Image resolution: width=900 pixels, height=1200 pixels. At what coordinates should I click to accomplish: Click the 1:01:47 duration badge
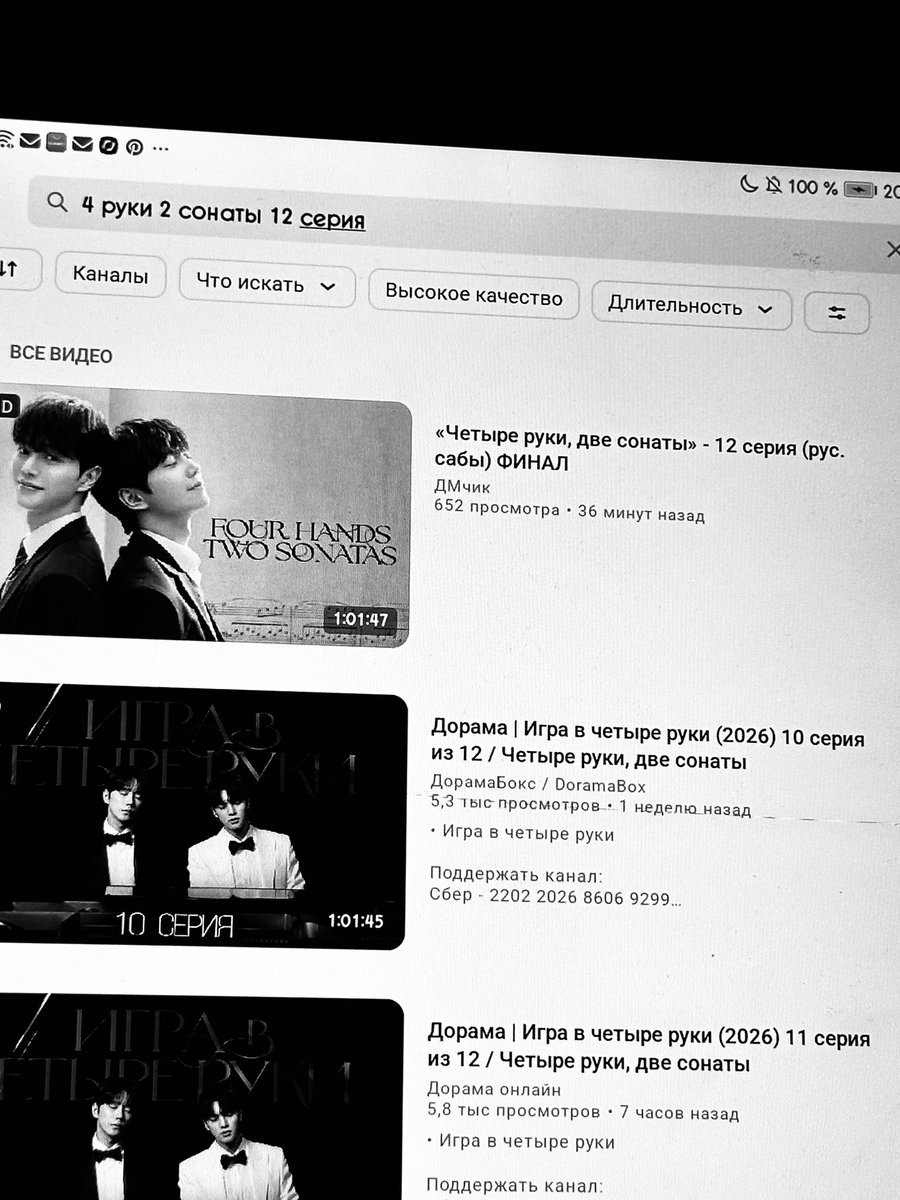coord(361,620)
